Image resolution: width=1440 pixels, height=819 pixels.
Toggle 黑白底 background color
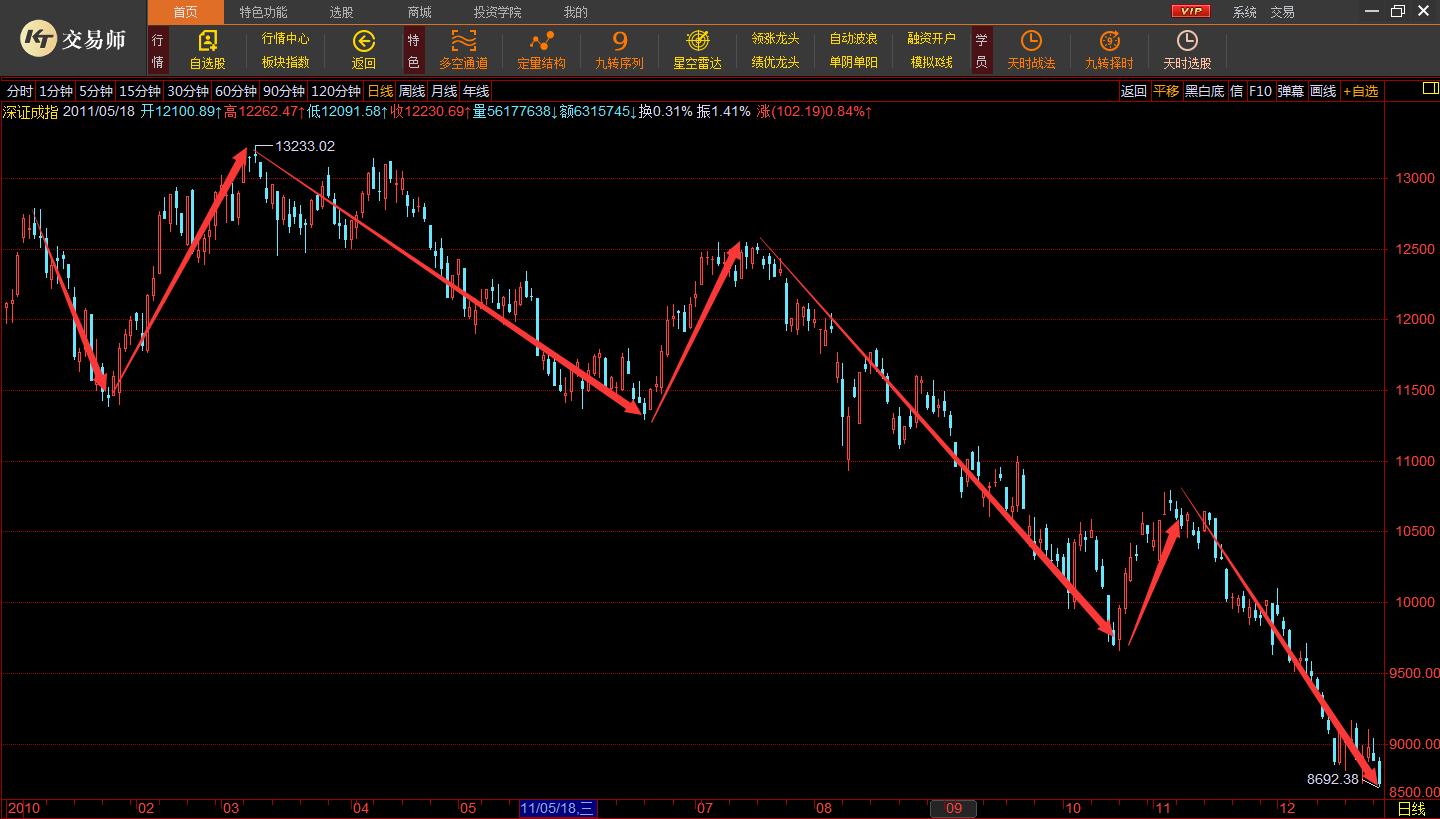[x=1204, y=91]
